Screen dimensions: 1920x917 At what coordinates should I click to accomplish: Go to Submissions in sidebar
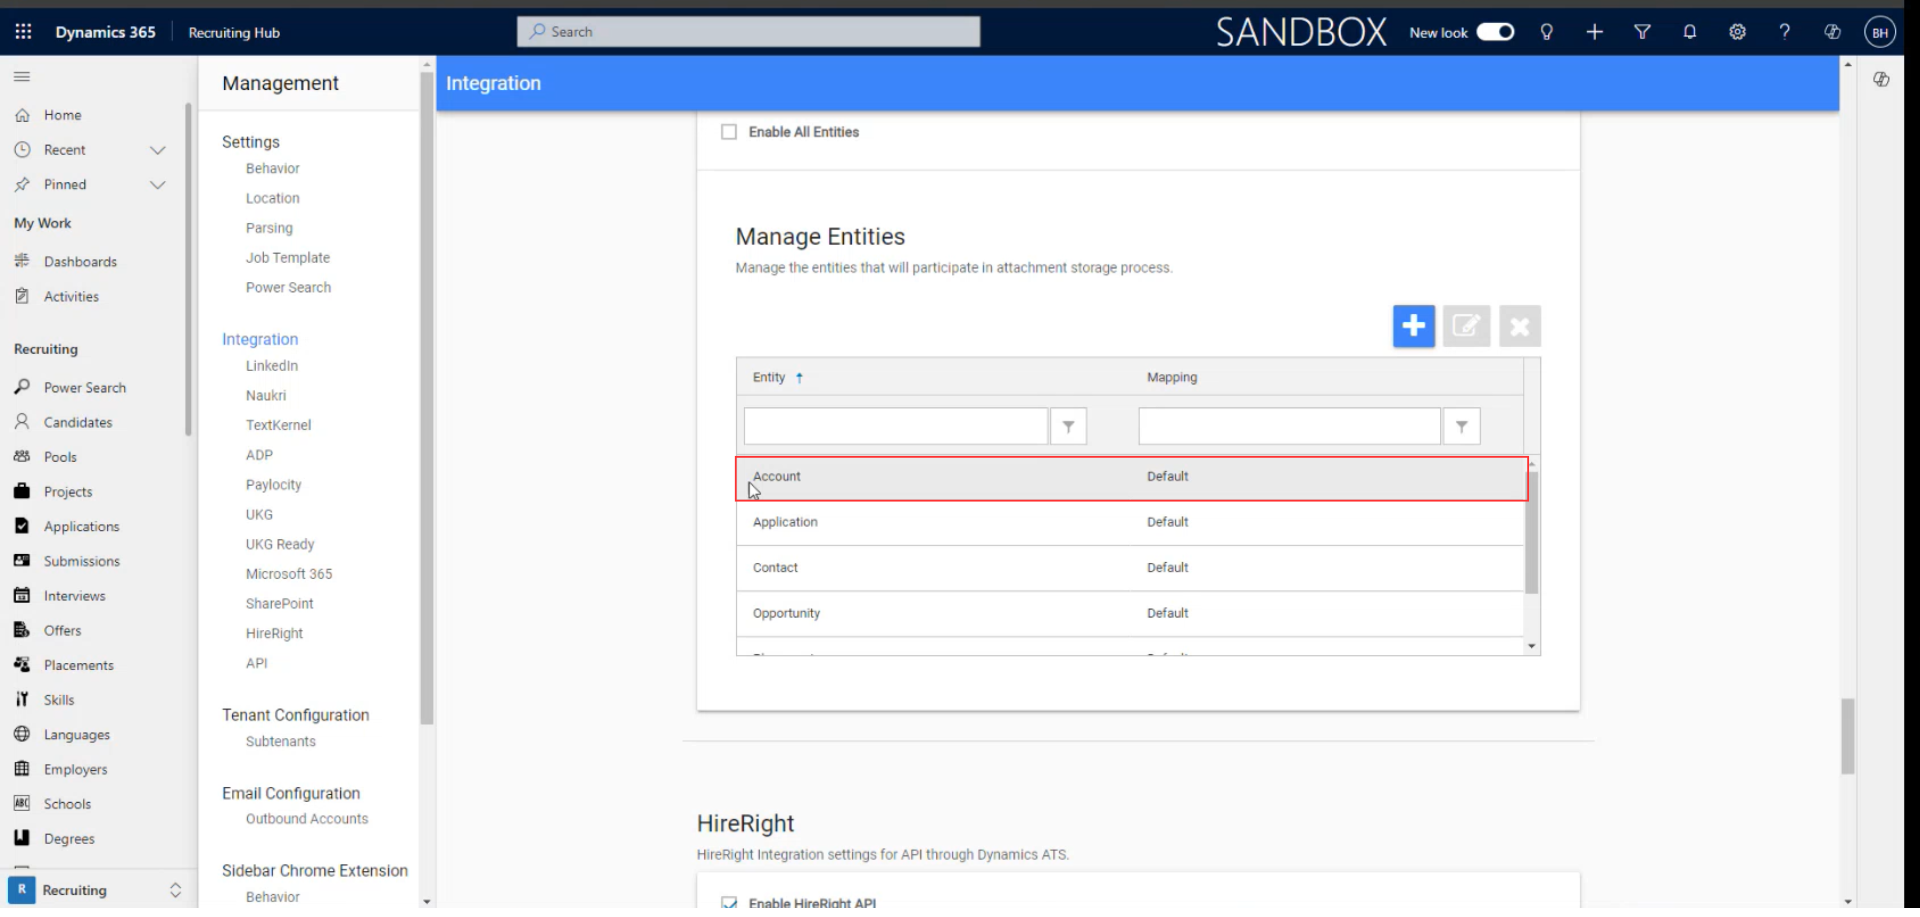click(x=82, y=561)
